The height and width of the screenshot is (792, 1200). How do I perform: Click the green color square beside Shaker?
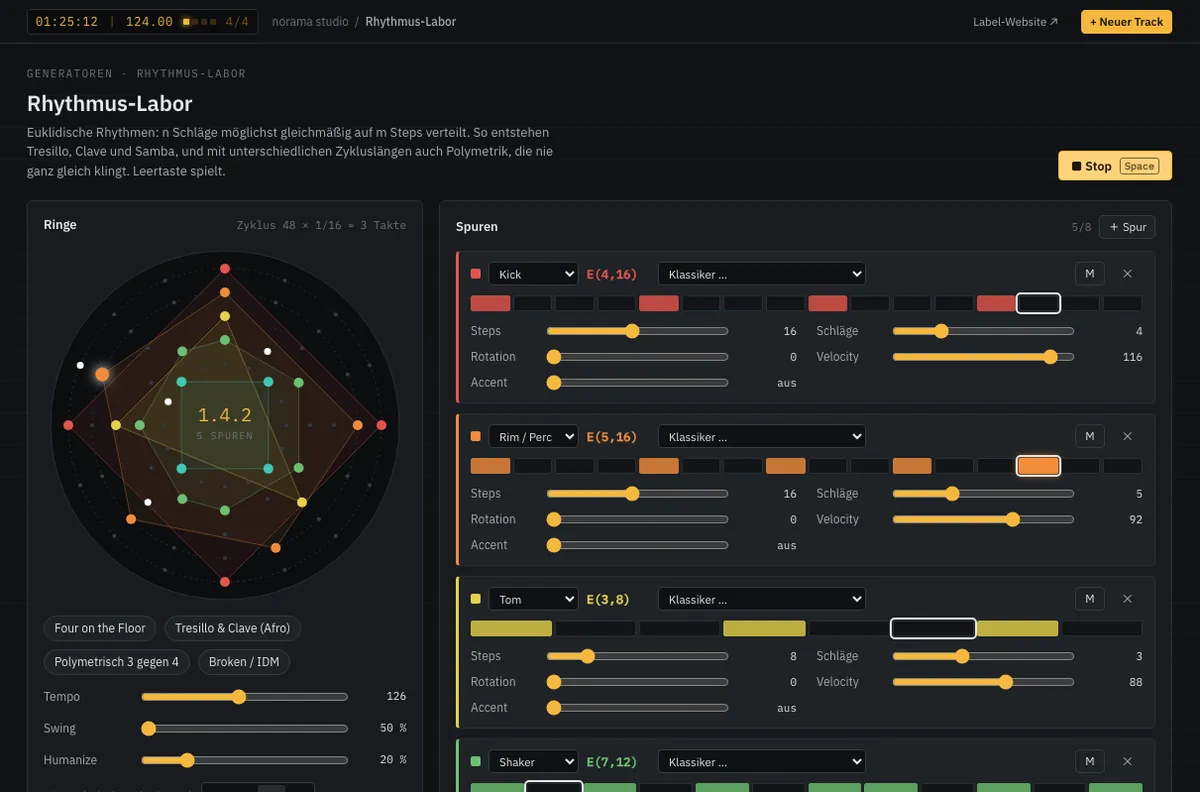pos(476,762)
